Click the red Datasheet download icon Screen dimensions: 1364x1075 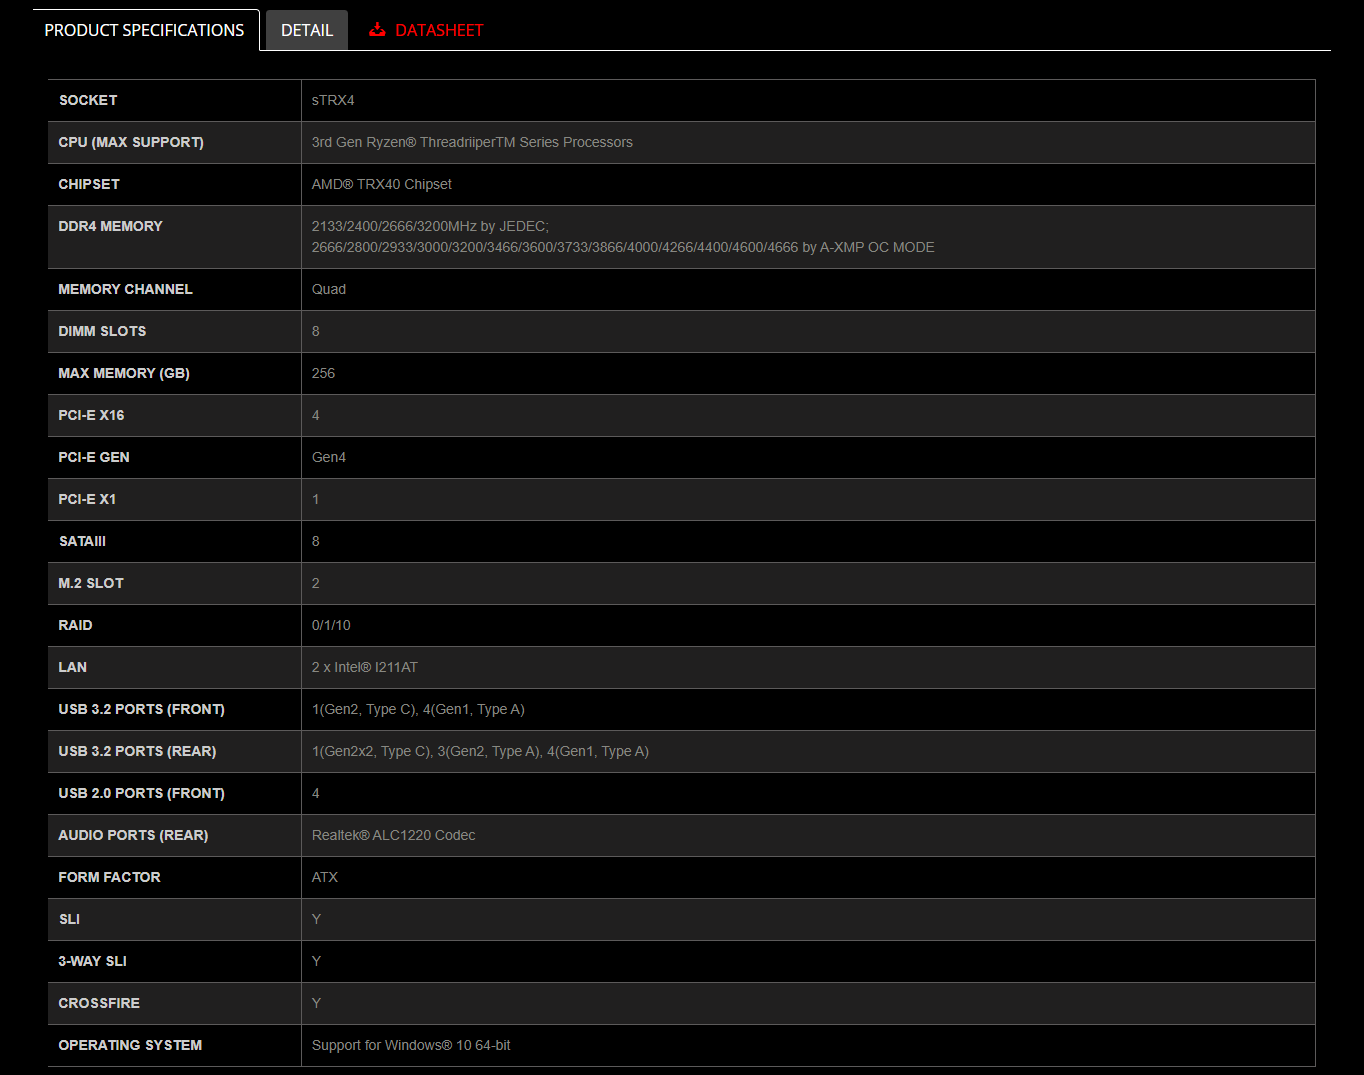click(377, 30)
